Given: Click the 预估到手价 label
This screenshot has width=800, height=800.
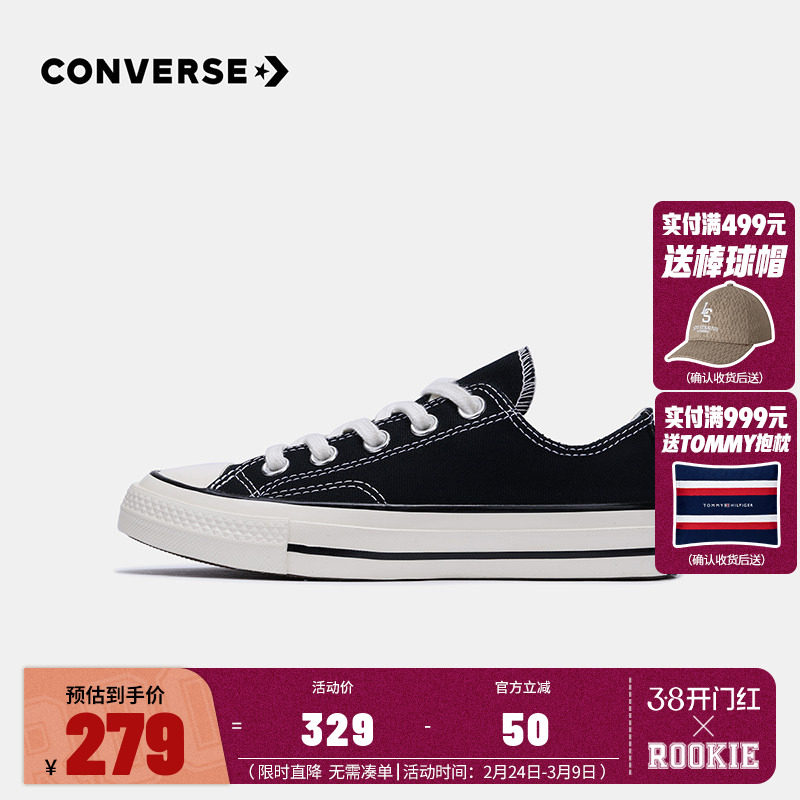Looking at the screenshot, I should tap(115, 695).
